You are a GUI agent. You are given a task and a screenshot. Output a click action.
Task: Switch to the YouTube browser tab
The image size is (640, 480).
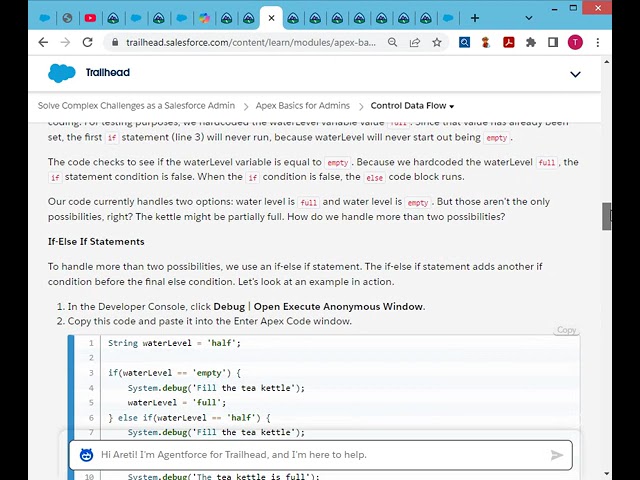90,18
